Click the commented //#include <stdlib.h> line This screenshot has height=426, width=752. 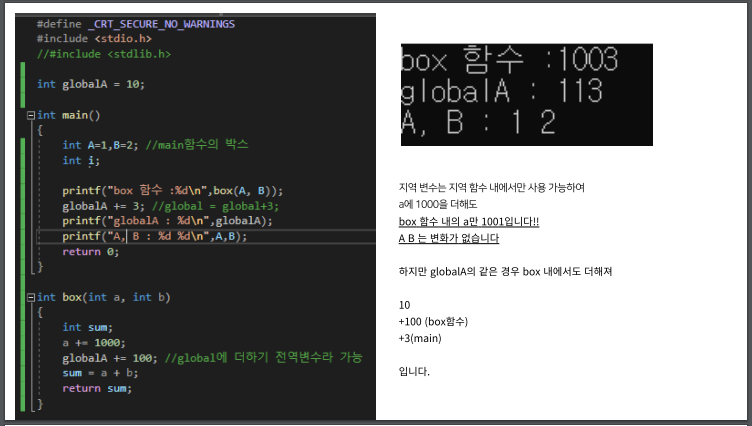coord(104,54)
